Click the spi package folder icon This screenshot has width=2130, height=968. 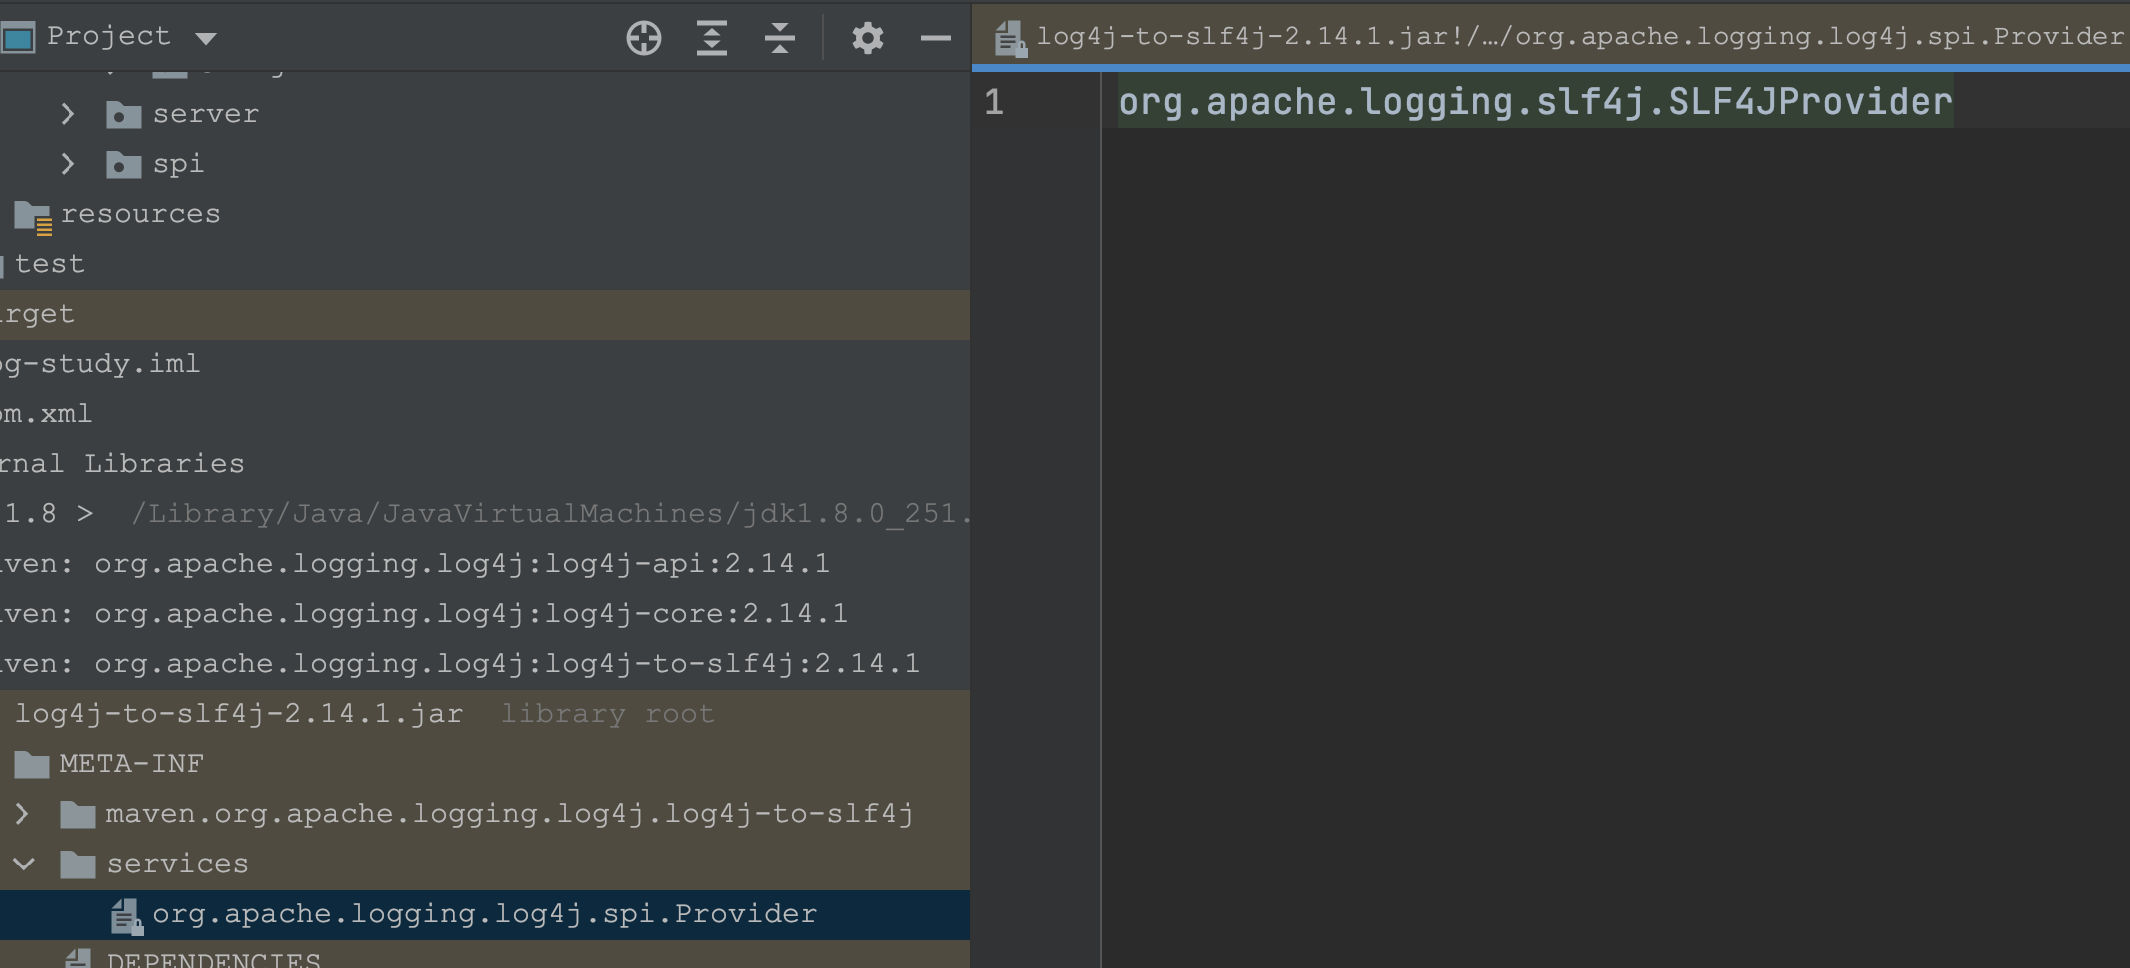123,165
